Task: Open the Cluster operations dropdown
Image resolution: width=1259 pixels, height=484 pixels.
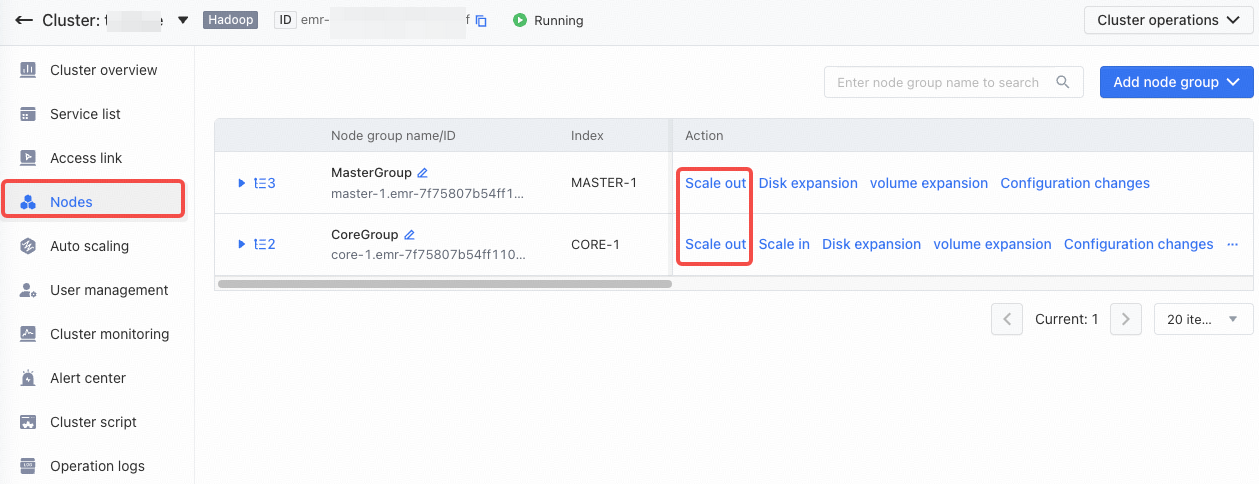Action: (x=1169, y=20)
